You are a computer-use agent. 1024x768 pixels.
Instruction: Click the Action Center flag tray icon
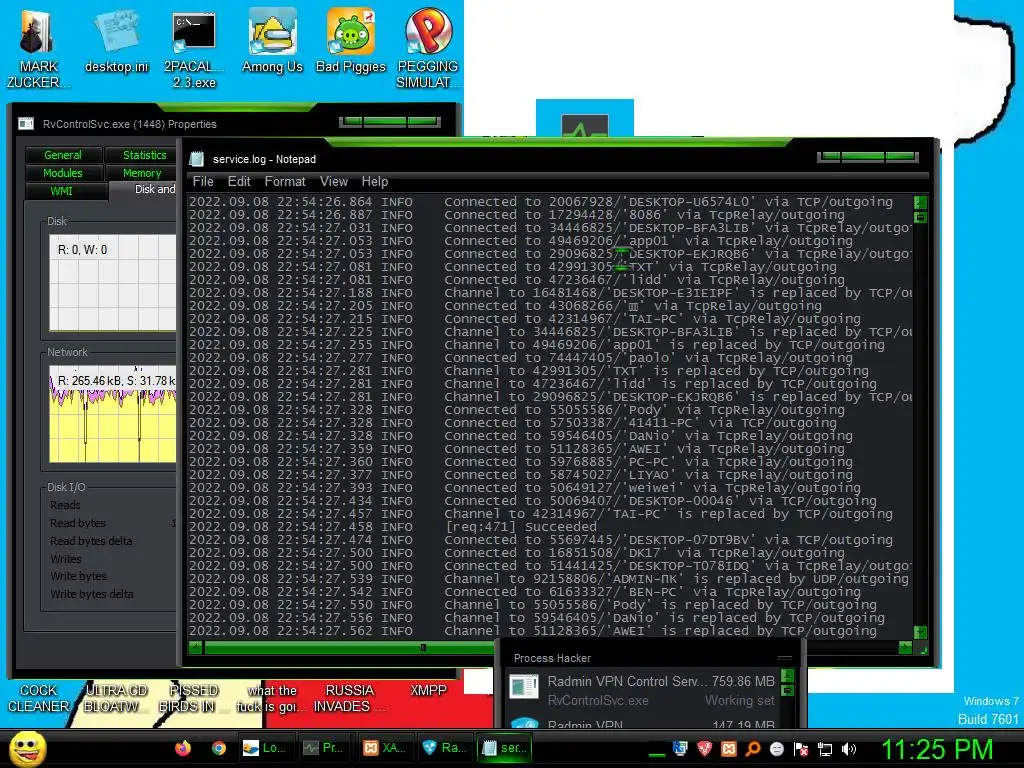801,749
